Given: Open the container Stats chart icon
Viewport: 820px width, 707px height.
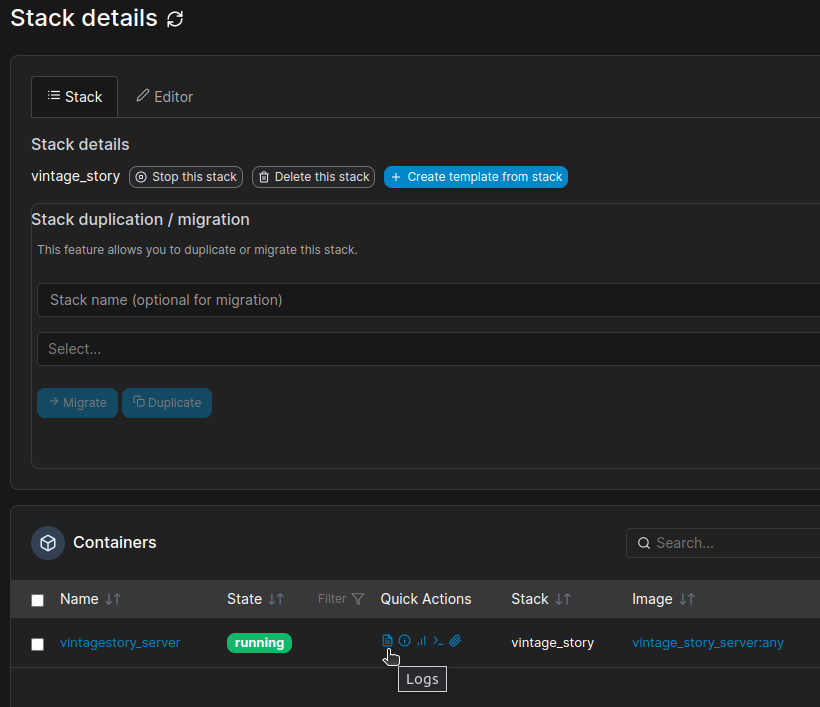Looking at the screenshot, I should 421,641.
